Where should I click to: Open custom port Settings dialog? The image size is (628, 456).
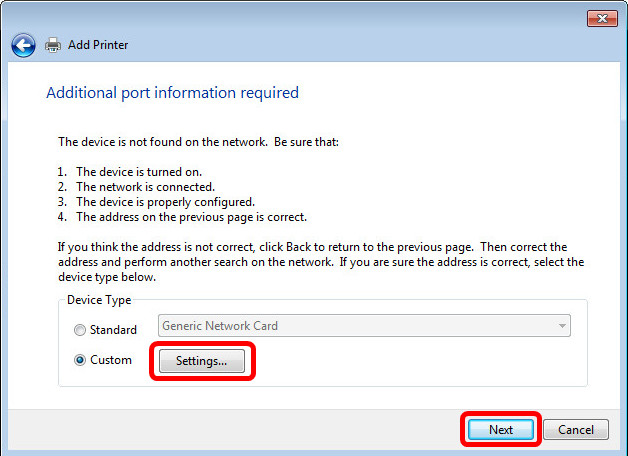[x=202, y=361]
